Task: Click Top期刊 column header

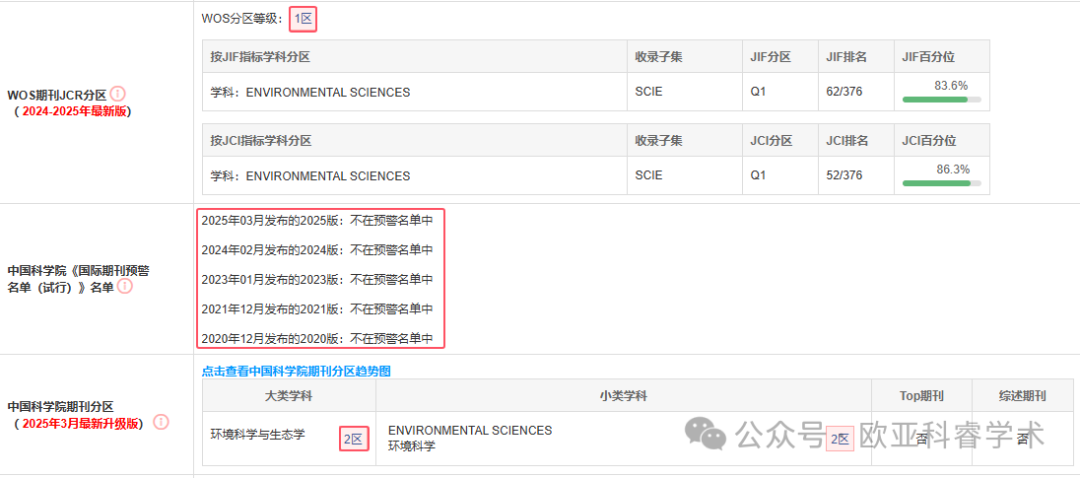Action: point(922,395)
